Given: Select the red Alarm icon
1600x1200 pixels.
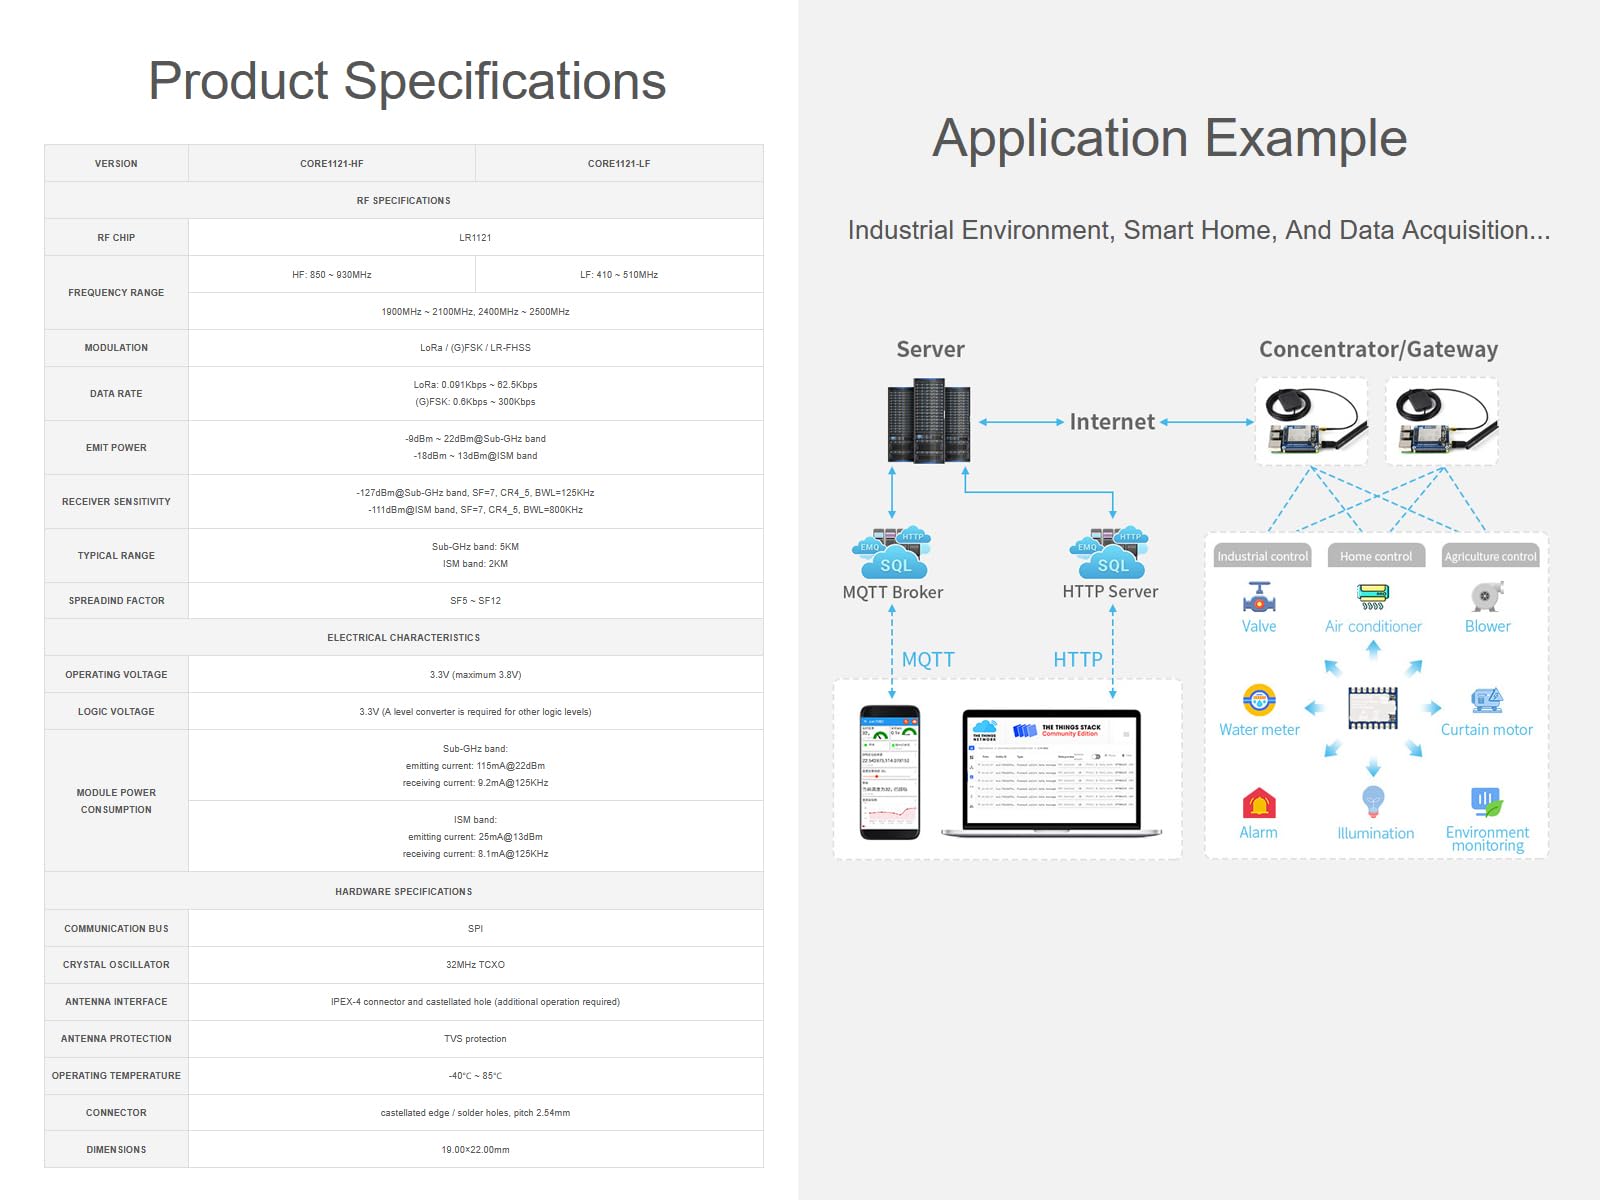Looking at the screenshot, I should click(1259, 803).
